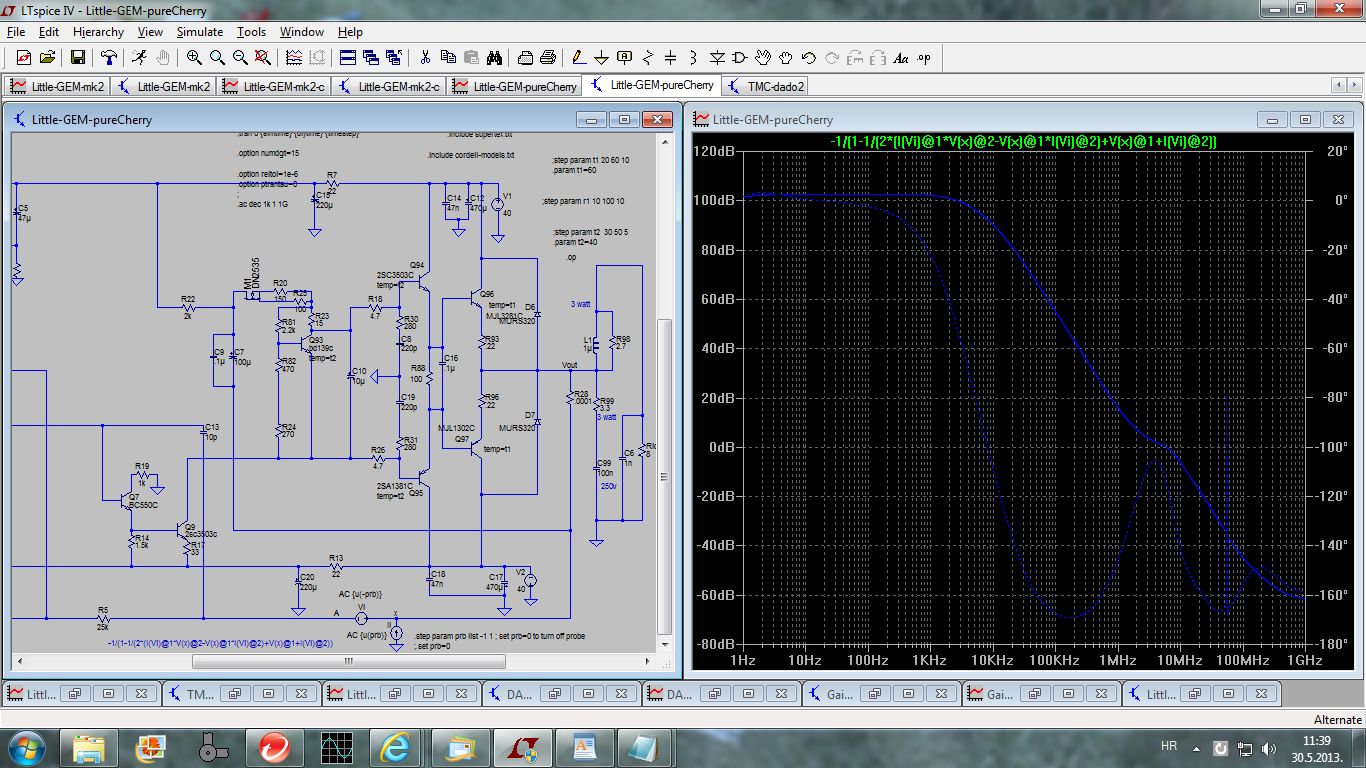Open the Window menu
Image resolution: width=1366 pixels, height=768 pixels.
point(301,32)
